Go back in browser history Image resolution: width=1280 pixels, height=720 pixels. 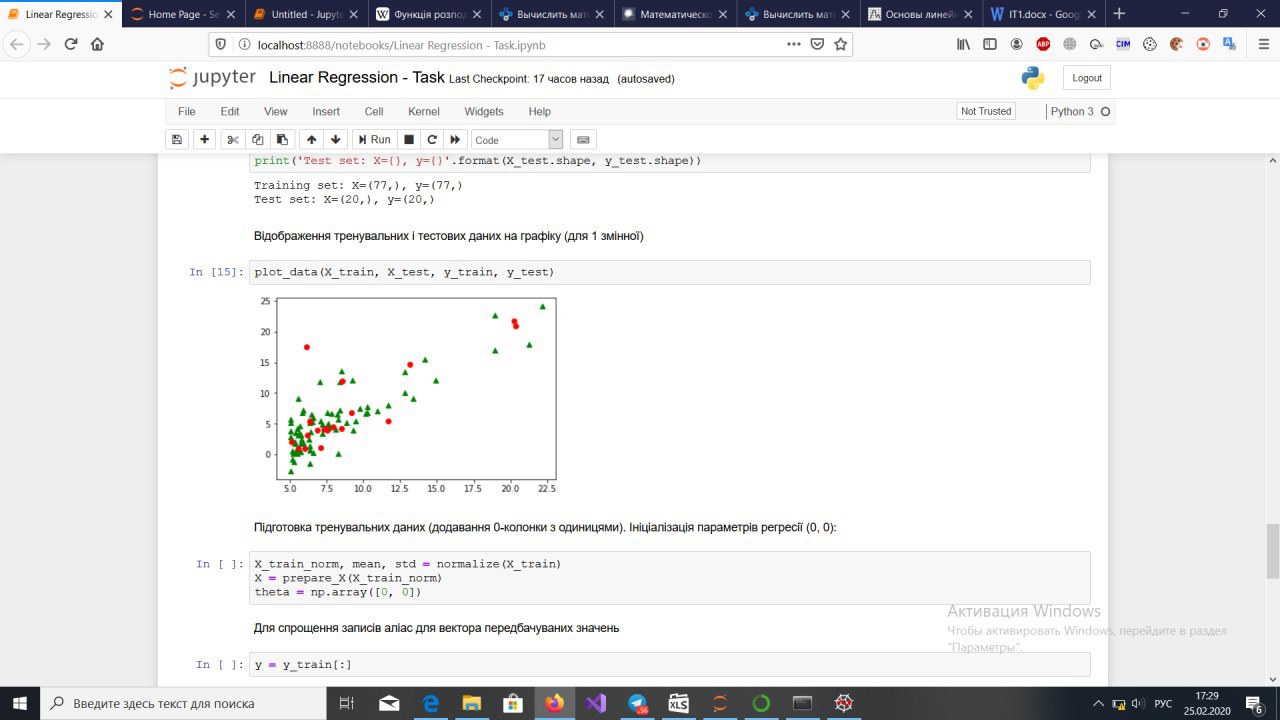(17, 44)
